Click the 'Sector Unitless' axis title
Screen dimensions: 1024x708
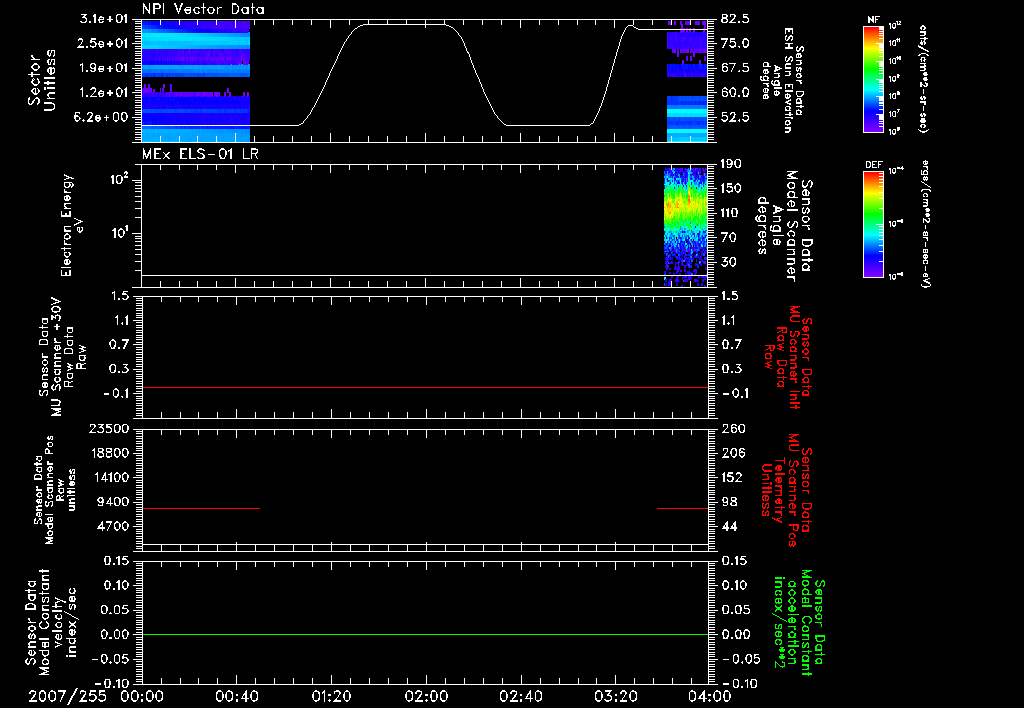[x=42, y=80]
